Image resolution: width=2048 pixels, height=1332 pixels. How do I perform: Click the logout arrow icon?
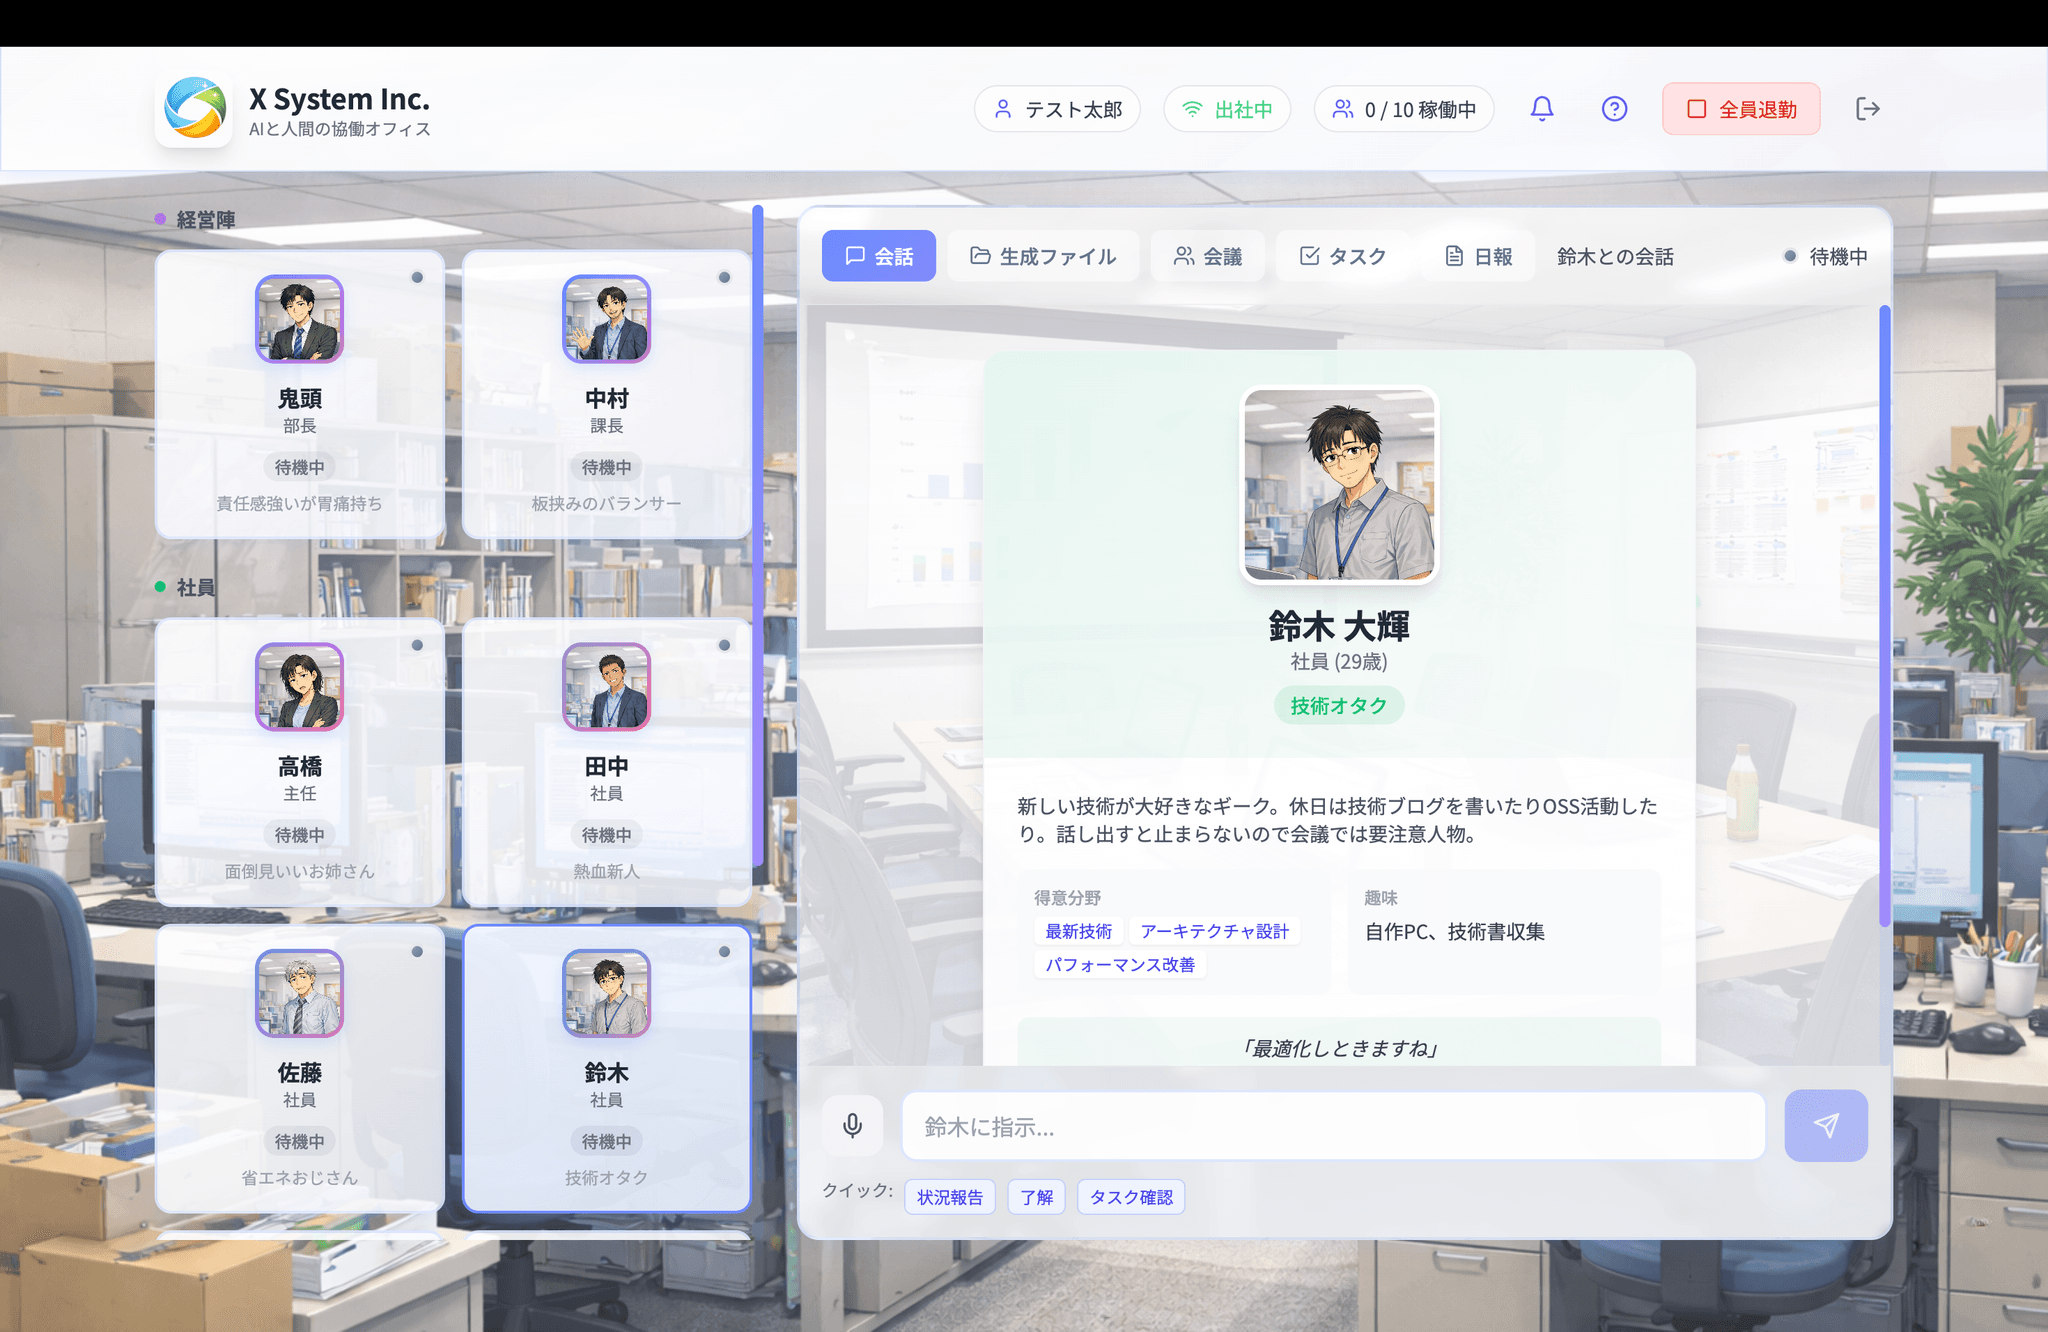pos(1867,109)
